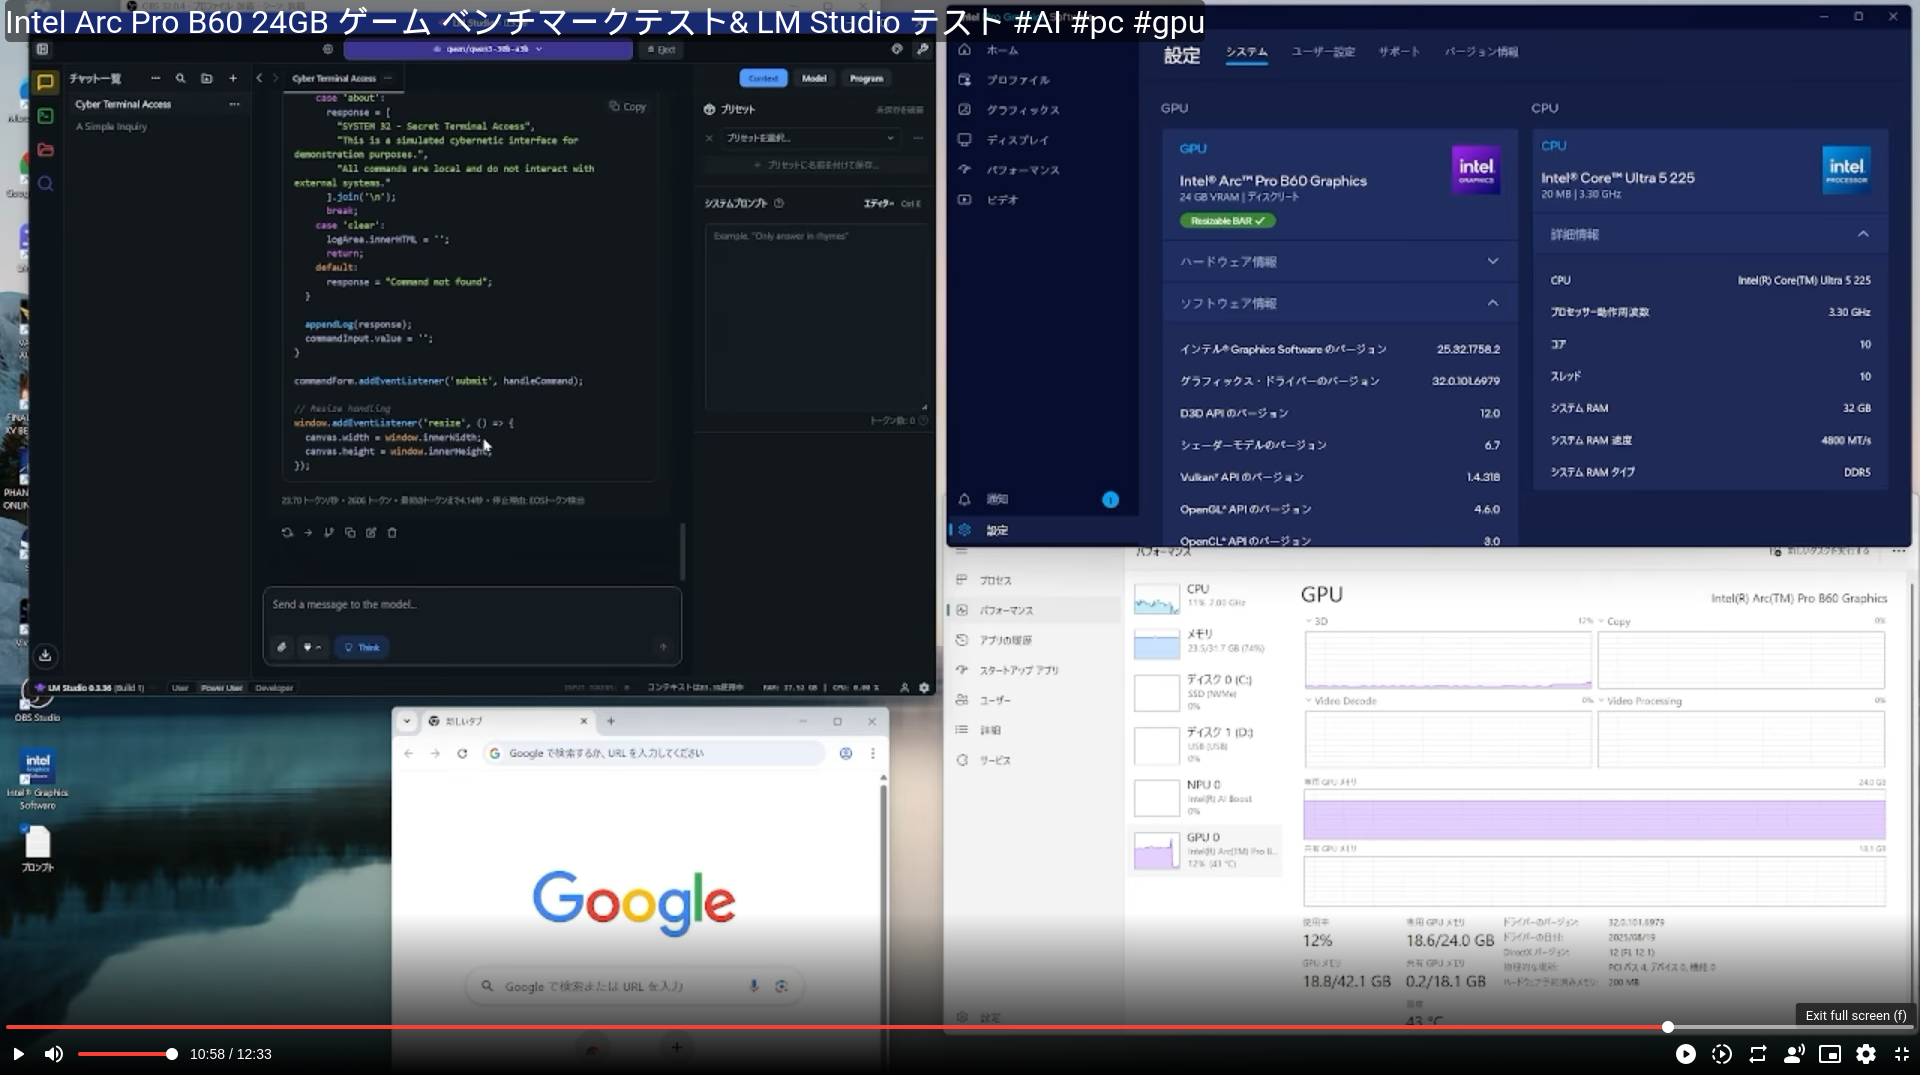
Task: Select CPU graph in Task Manager
Action: 1205,597
